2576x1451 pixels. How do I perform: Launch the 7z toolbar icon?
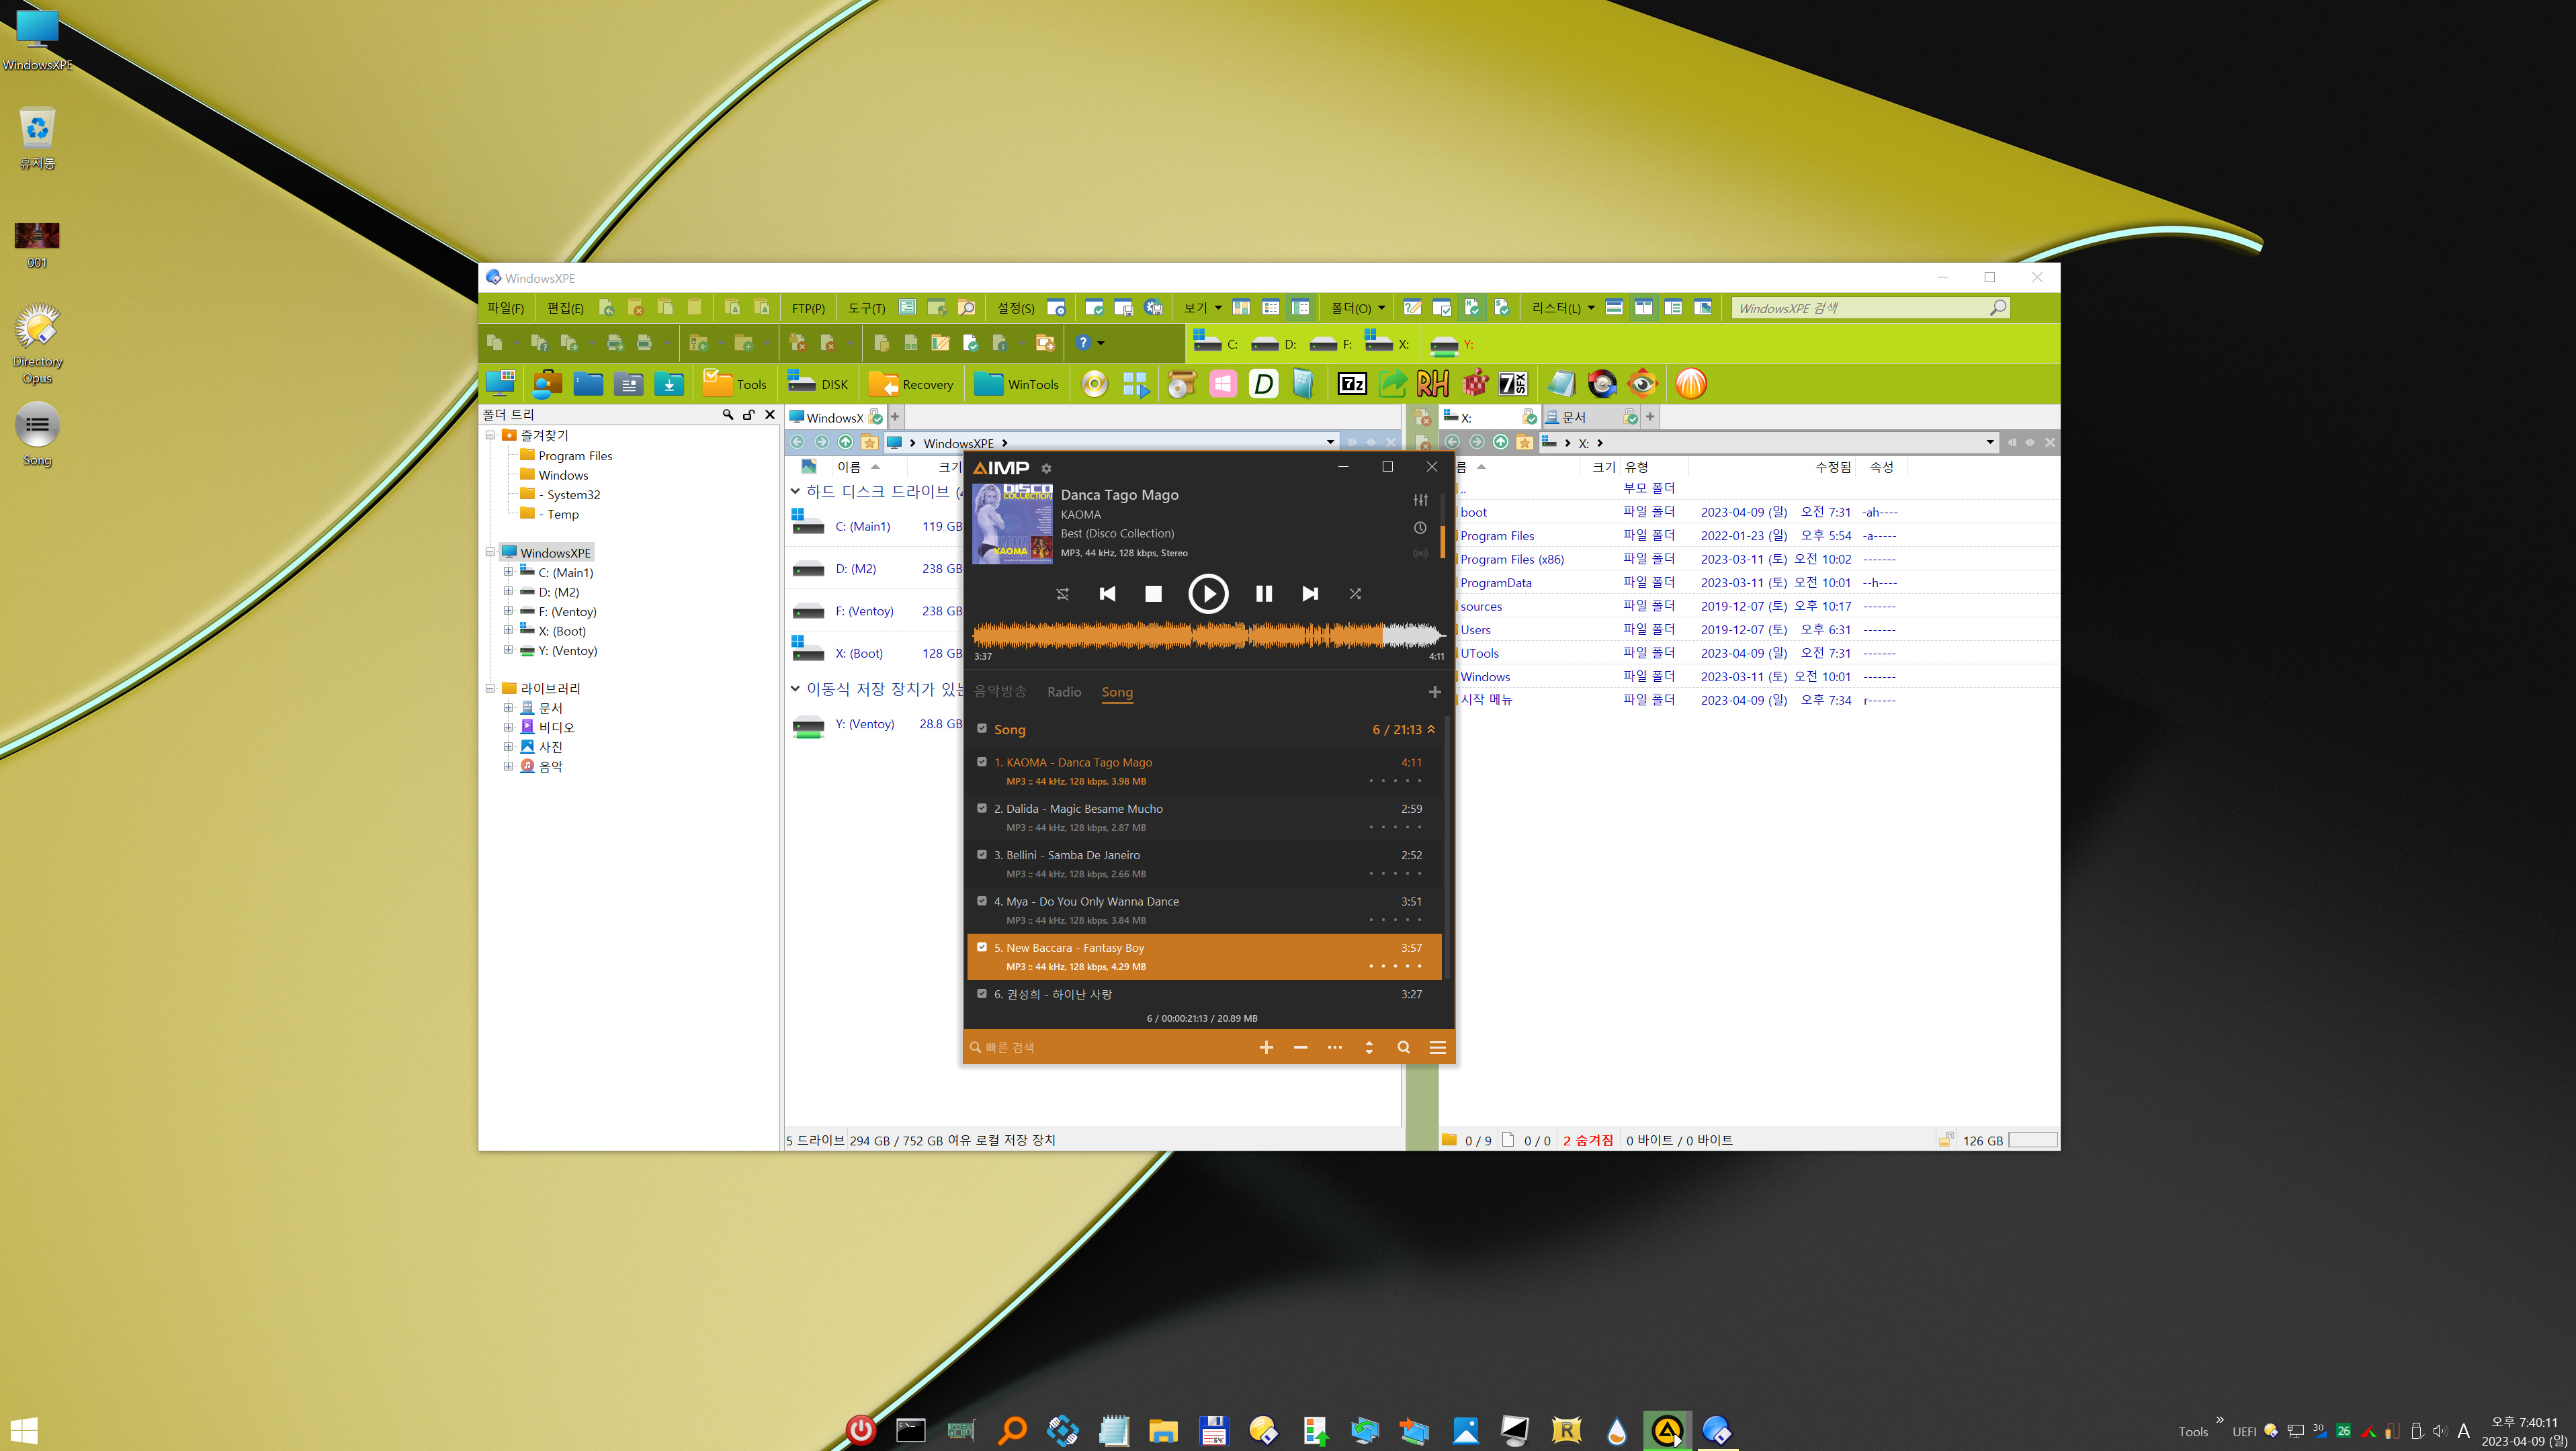tap(1352, 384)
